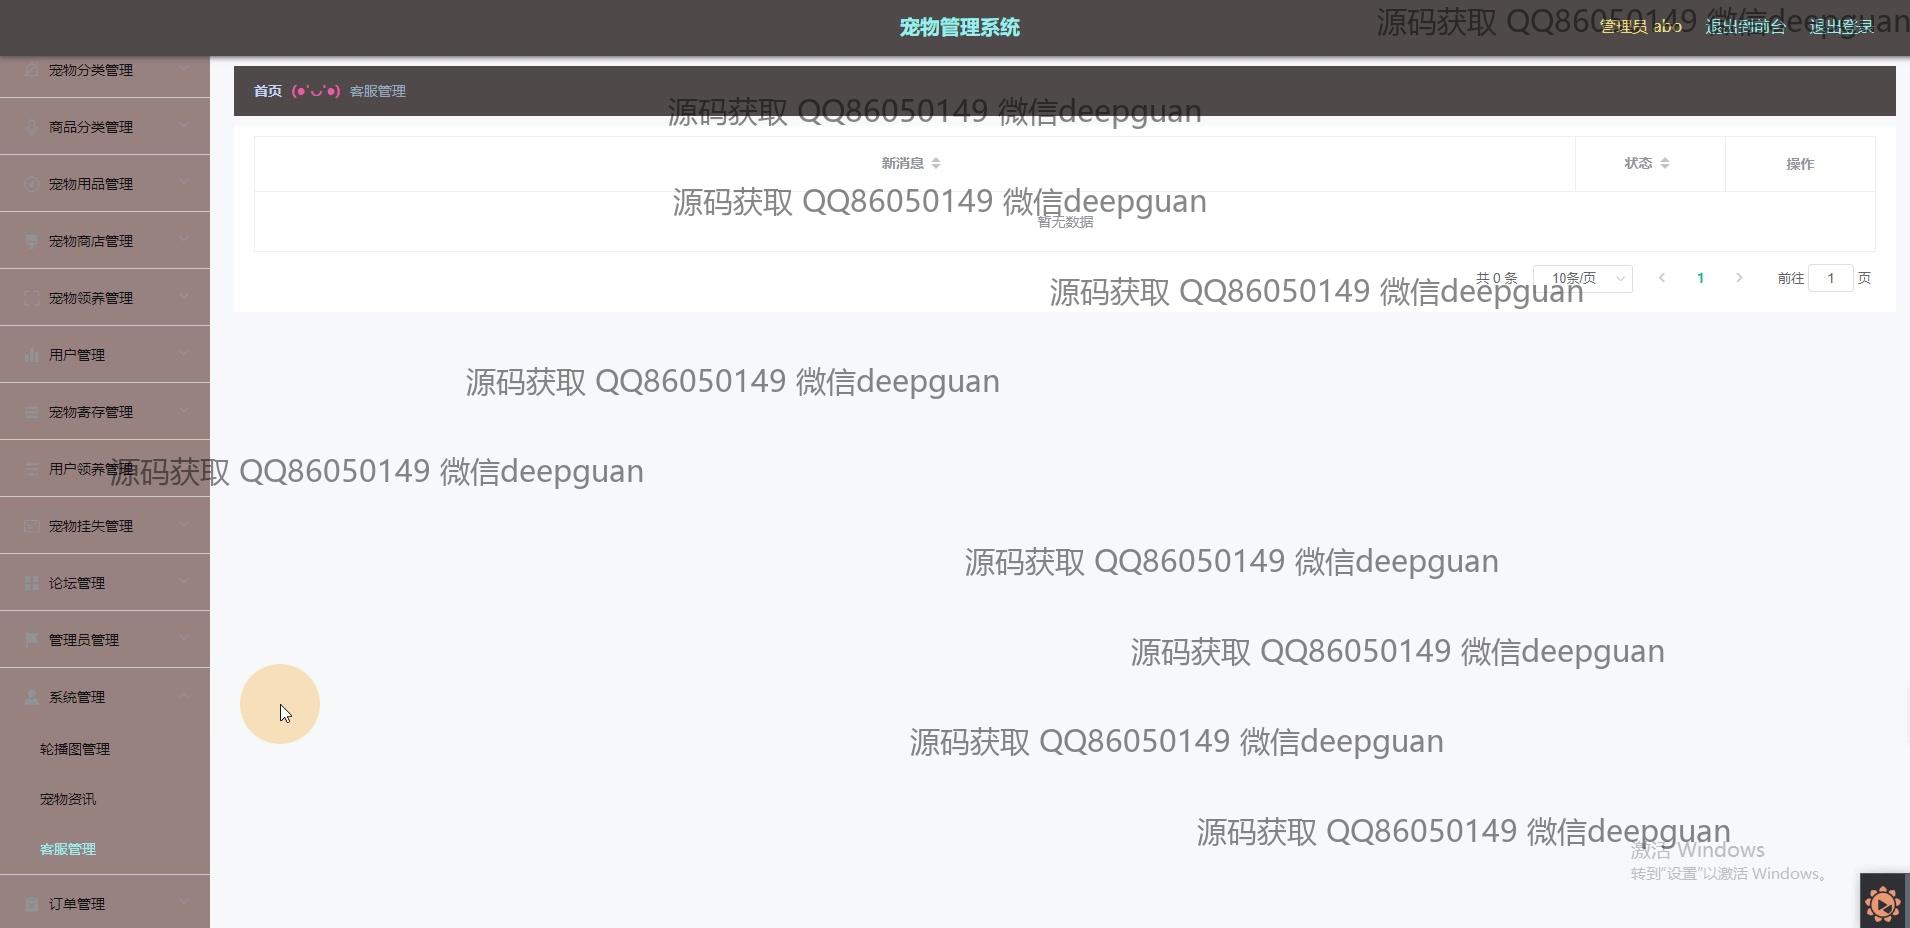
Task: Click the 宠物寄存管理 list icon
Action: pyautogui.click(x=31, y=412)
